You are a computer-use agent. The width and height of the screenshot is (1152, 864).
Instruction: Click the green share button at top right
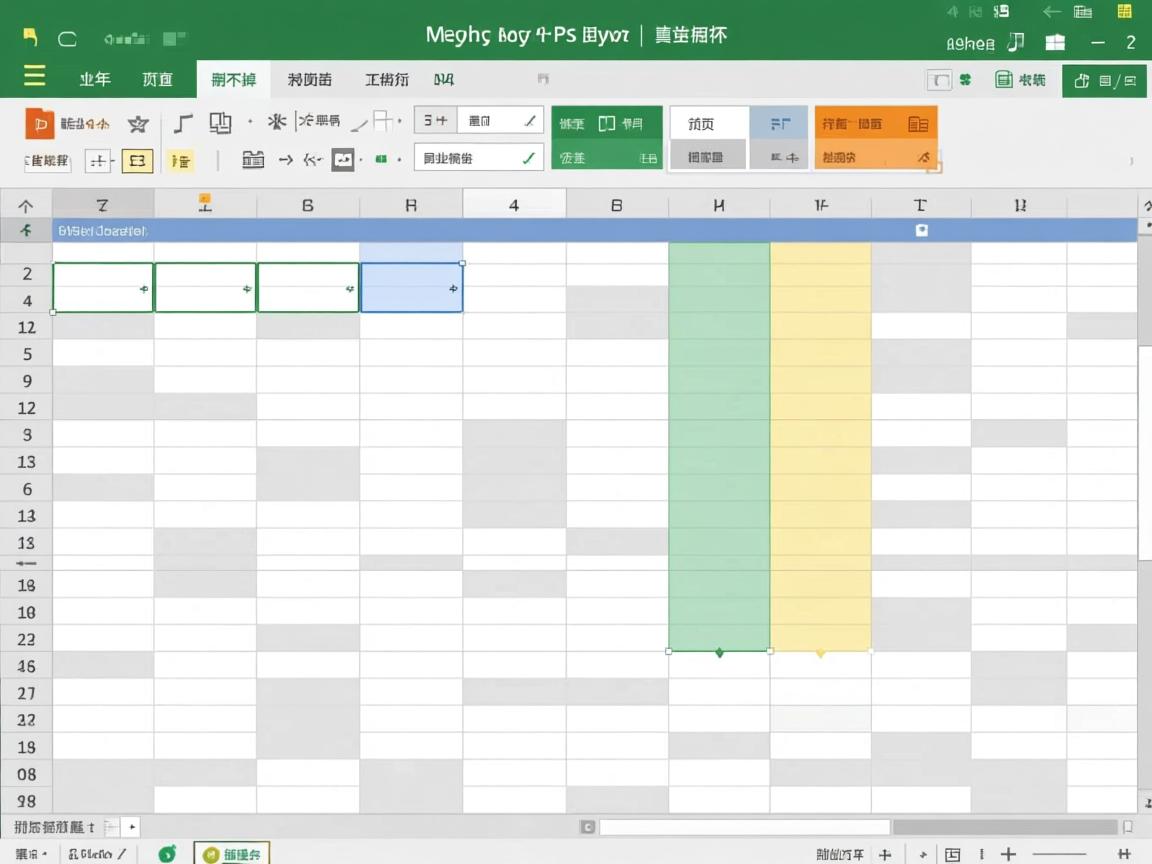[x=1104, y=81]
